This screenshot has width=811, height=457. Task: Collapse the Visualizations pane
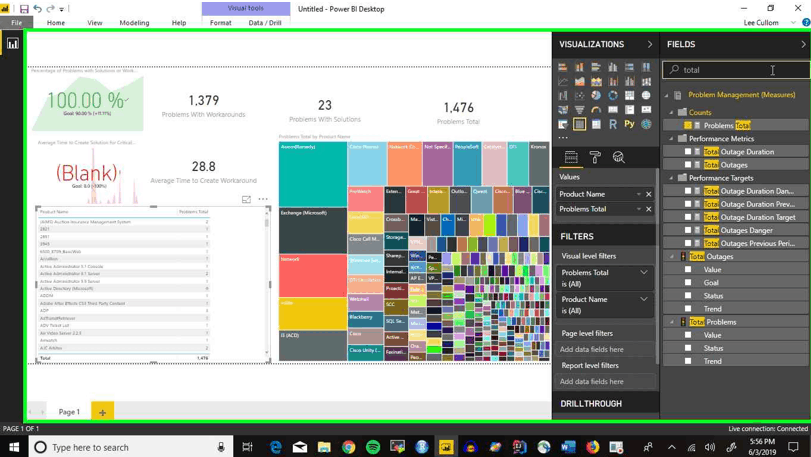[x=650, y=44]
